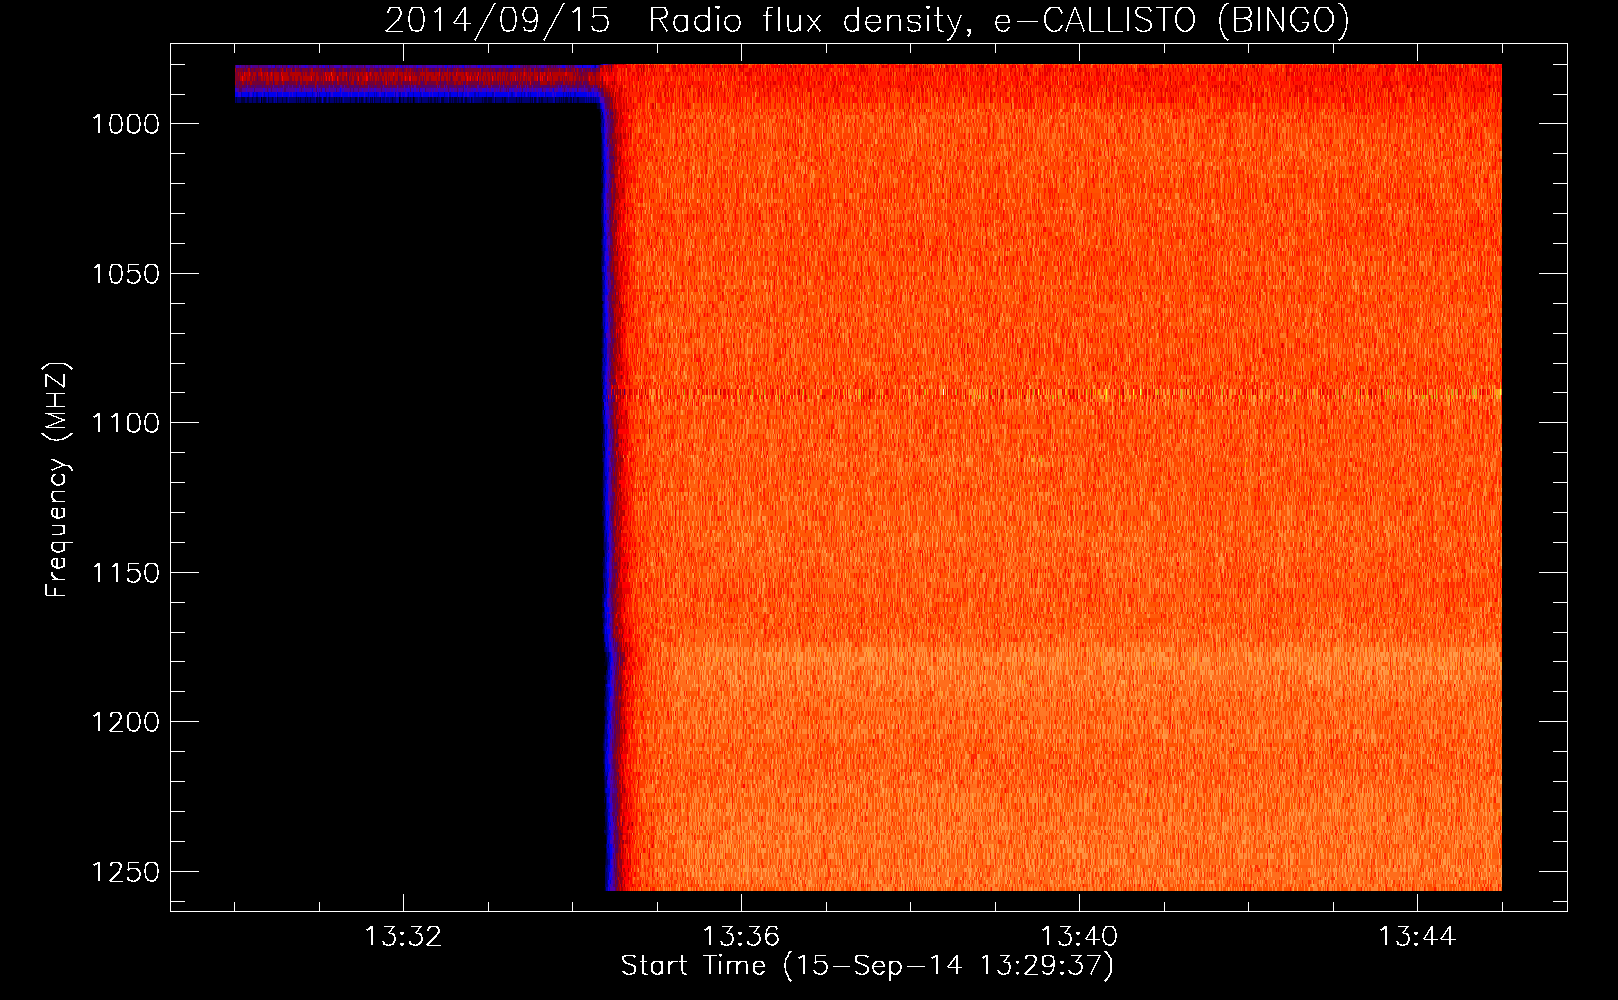Click the blue vertical edge at signal onset
1618x1000 pixels.
tap(607, 490)
